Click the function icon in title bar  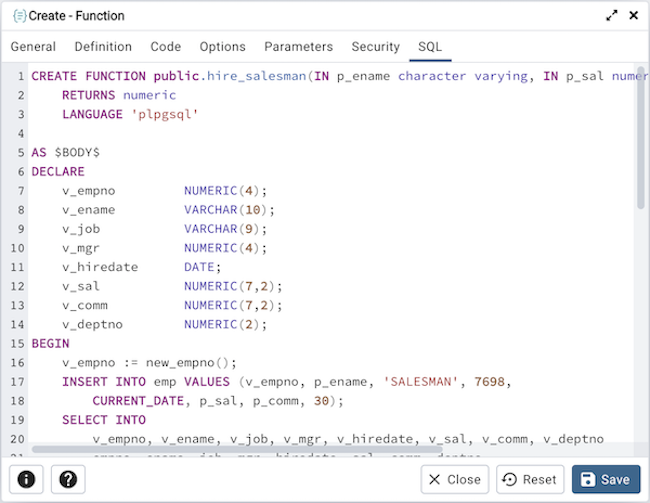point(18,16)
